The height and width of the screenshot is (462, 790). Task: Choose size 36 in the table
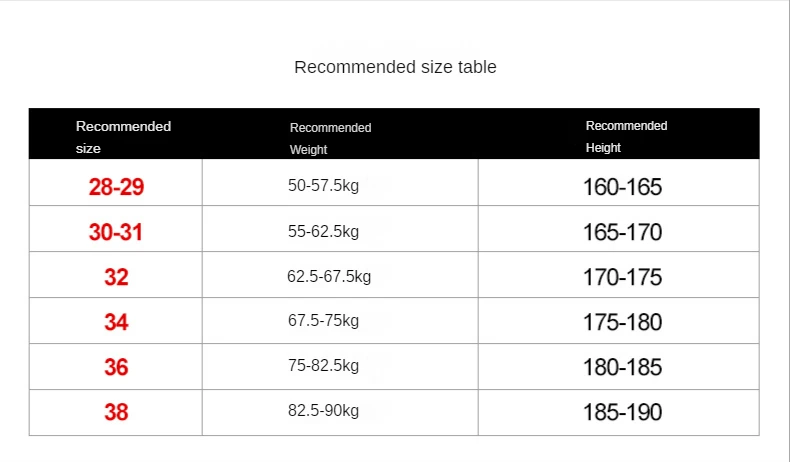tap(116, 367)
